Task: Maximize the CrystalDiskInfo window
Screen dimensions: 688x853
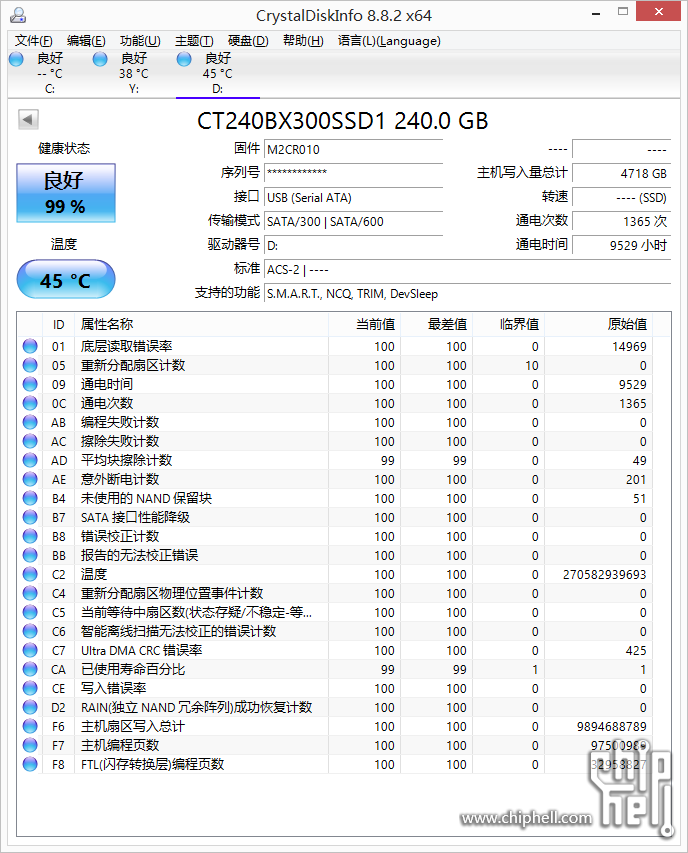Action: tap(623, 13)
